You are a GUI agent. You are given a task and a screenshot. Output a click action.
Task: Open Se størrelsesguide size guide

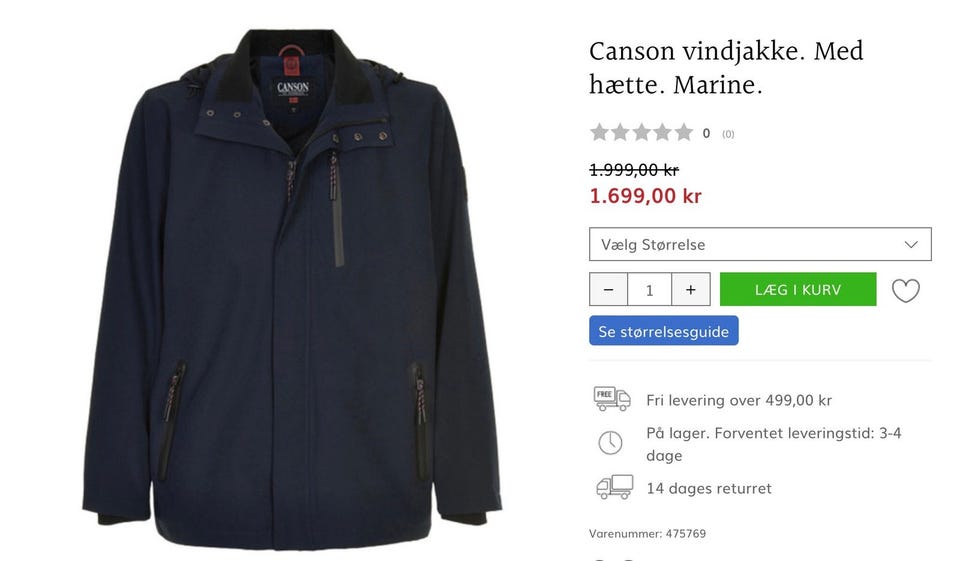[664, 331]
